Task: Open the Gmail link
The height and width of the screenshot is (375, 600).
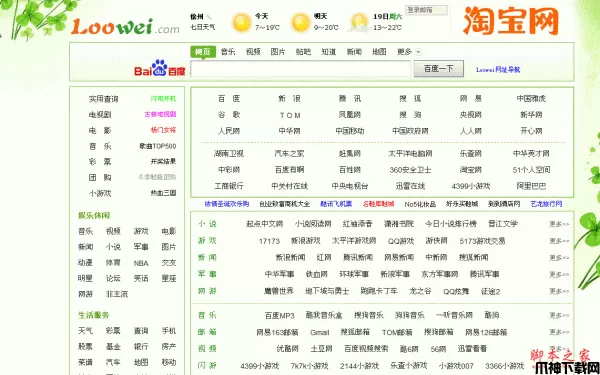Action: point(320,333)
